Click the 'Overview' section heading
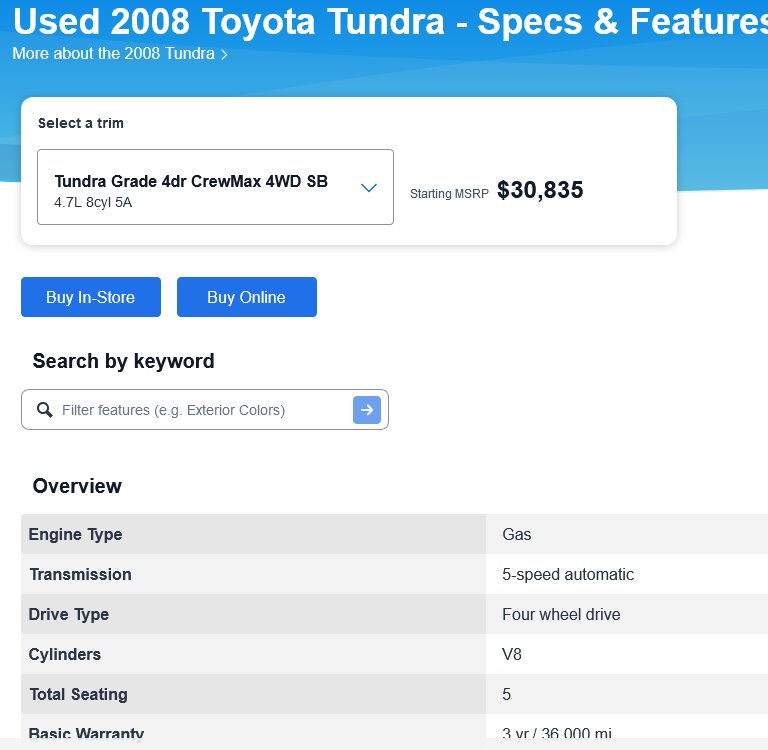This screenshot has width=768, height=750. 77,486
